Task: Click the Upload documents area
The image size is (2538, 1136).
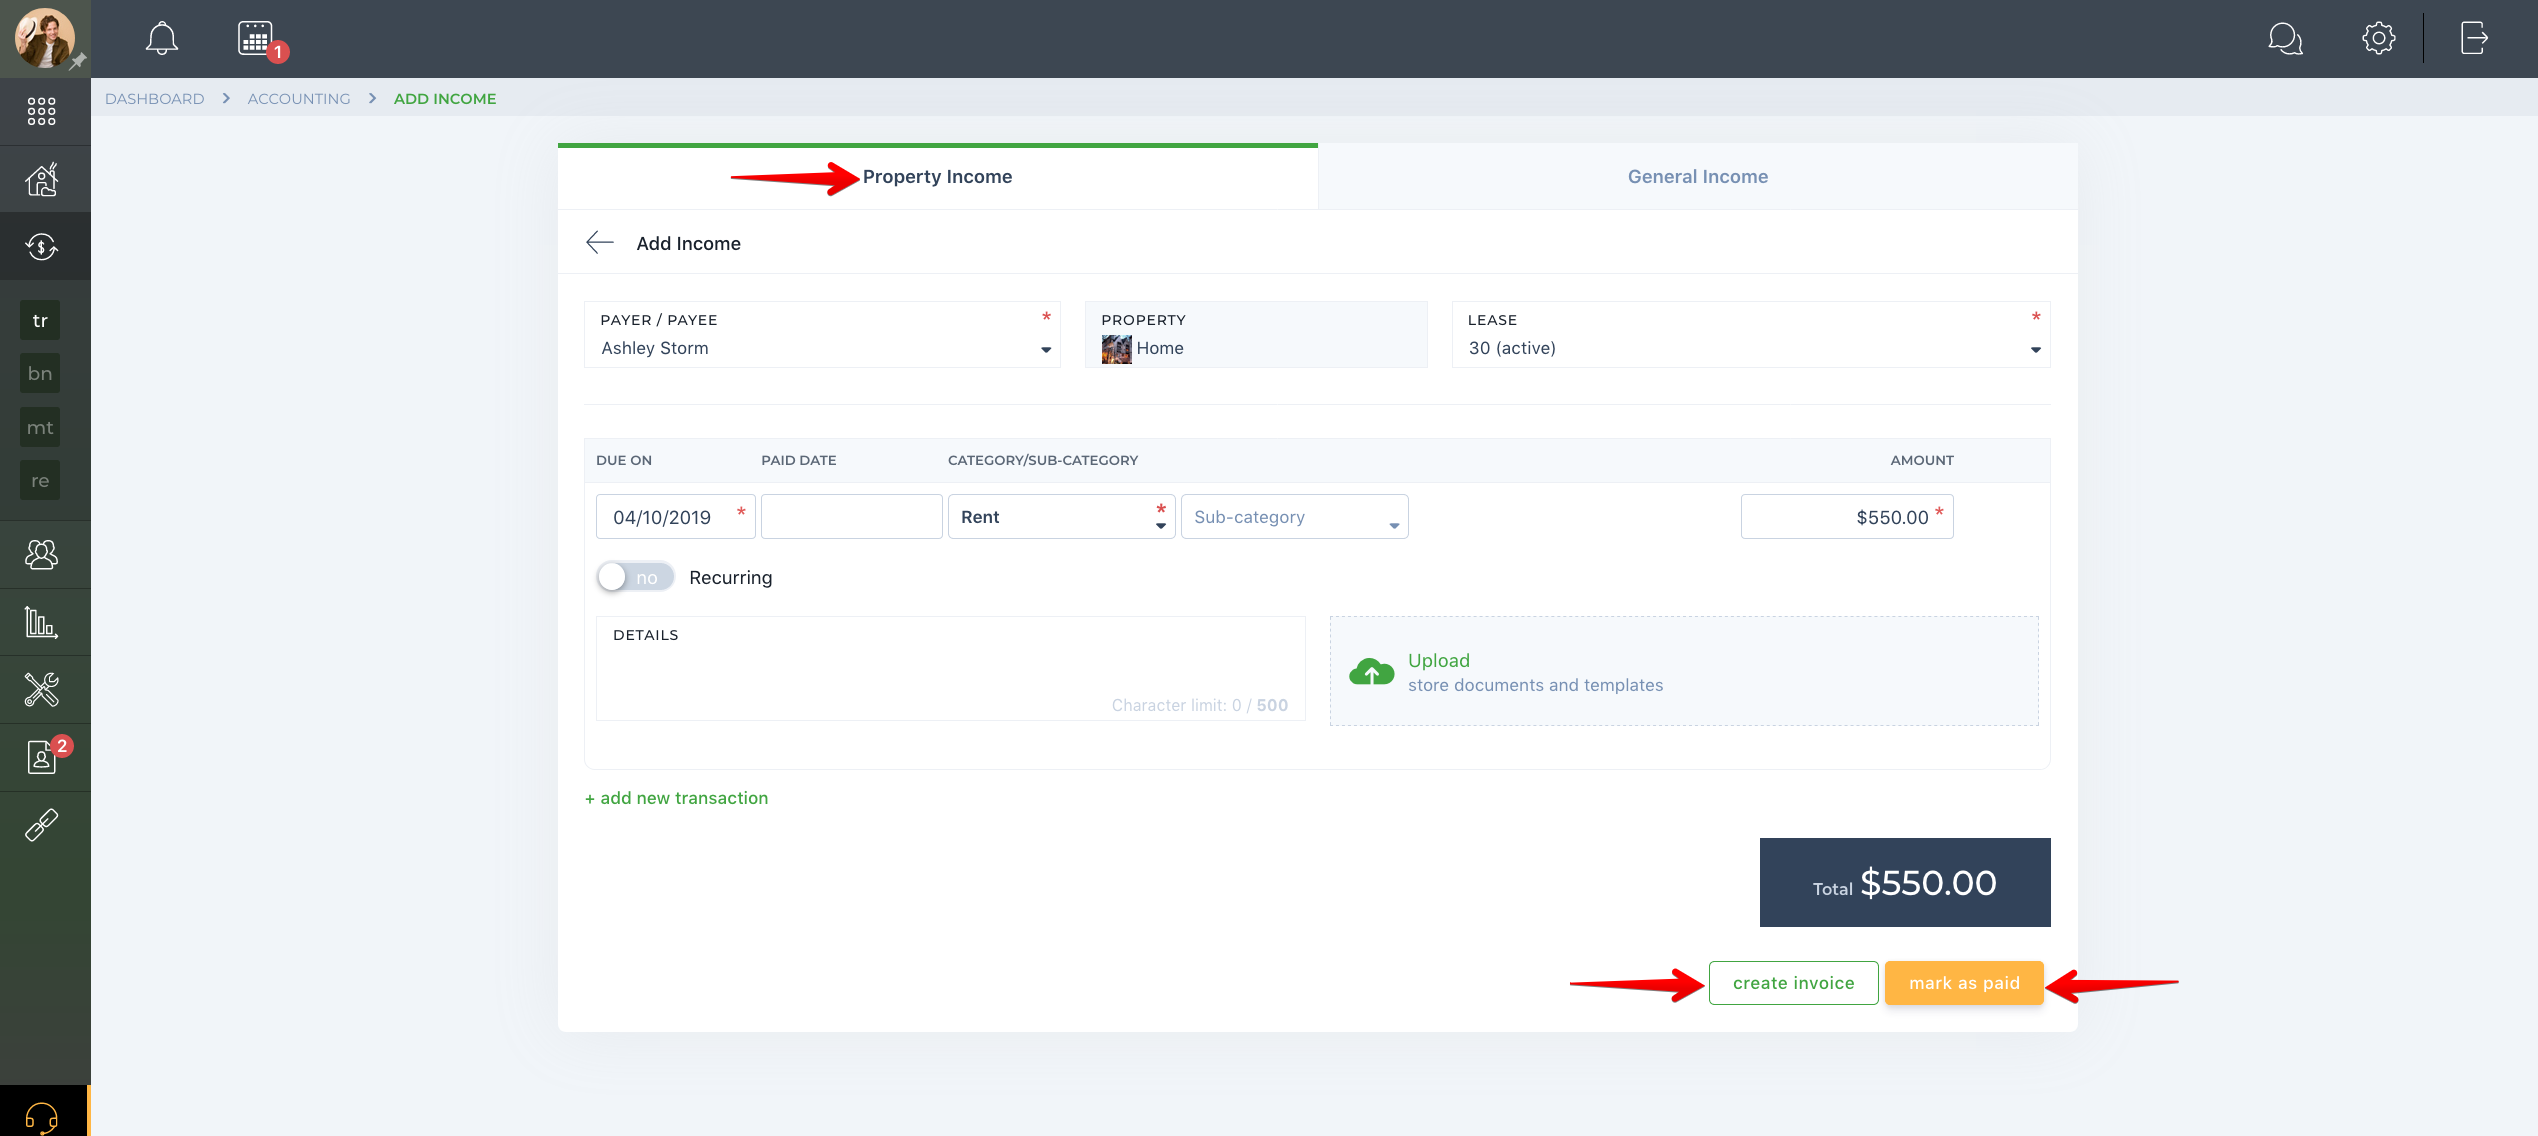Action: point(1684,671)
